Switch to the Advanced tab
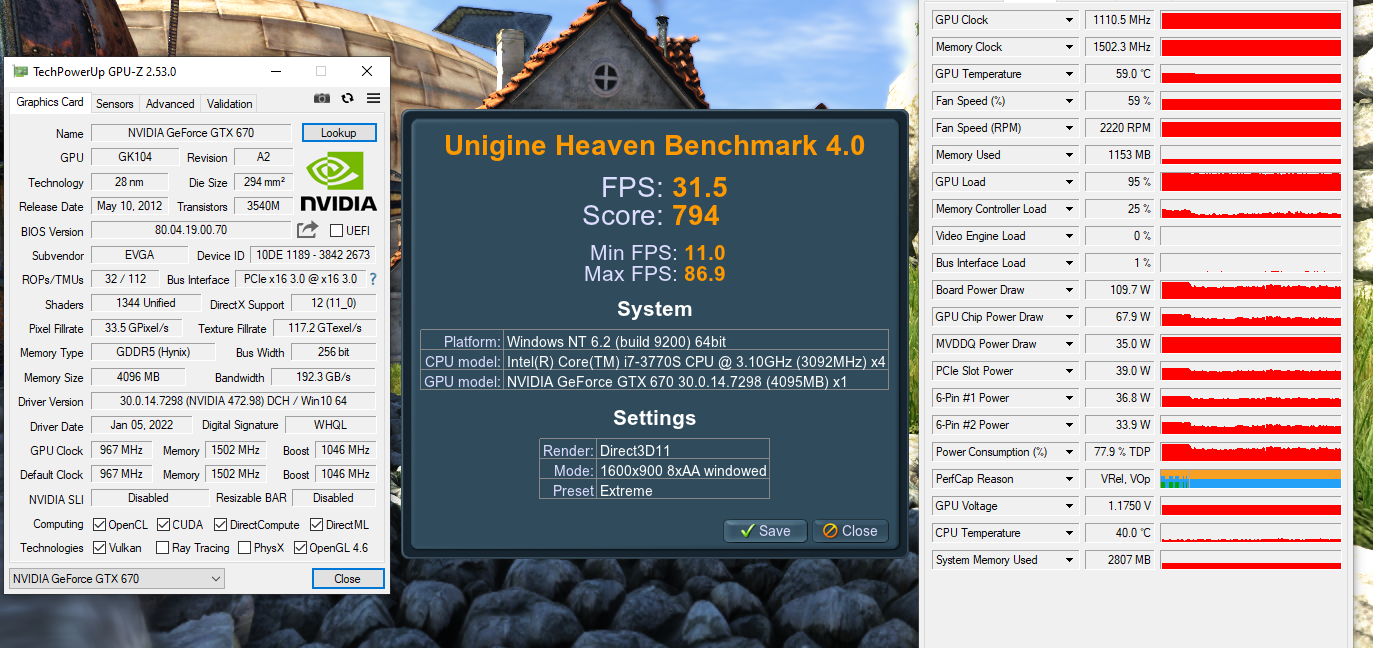This screenshot has height=648, width=1373. tap(170, 103)
